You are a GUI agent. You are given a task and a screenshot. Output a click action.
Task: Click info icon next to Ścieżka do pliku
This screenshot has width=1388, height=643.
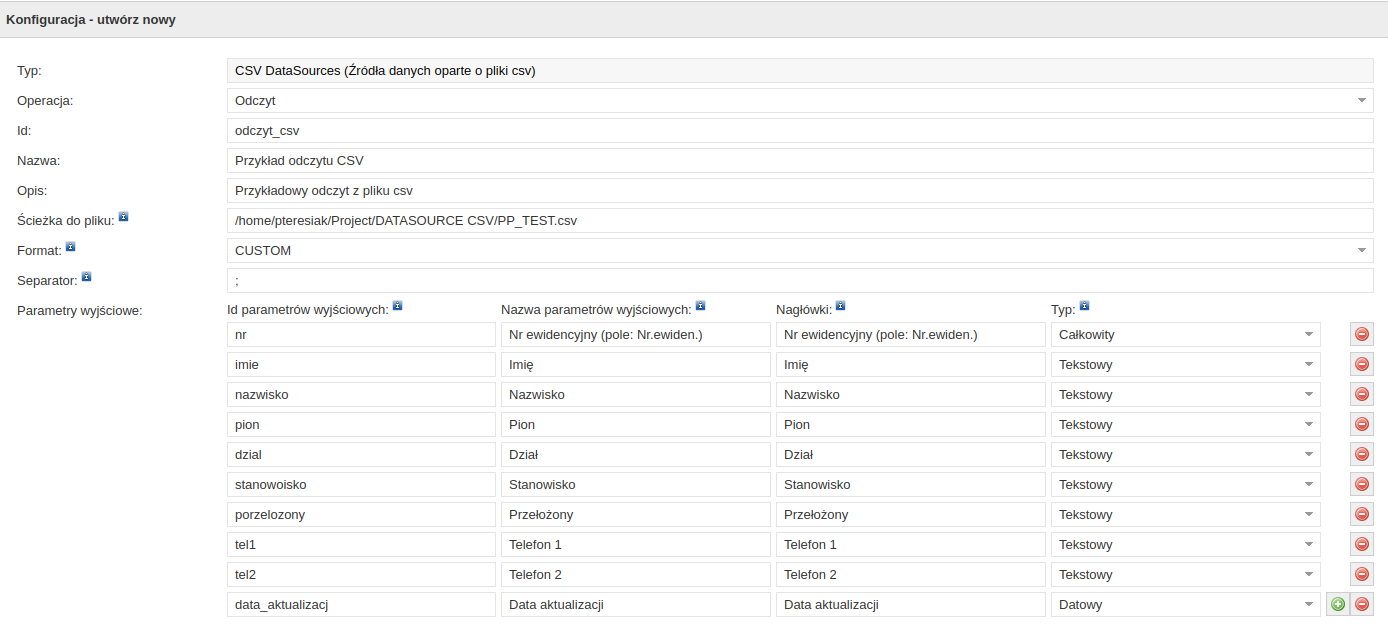pos(123,216)
